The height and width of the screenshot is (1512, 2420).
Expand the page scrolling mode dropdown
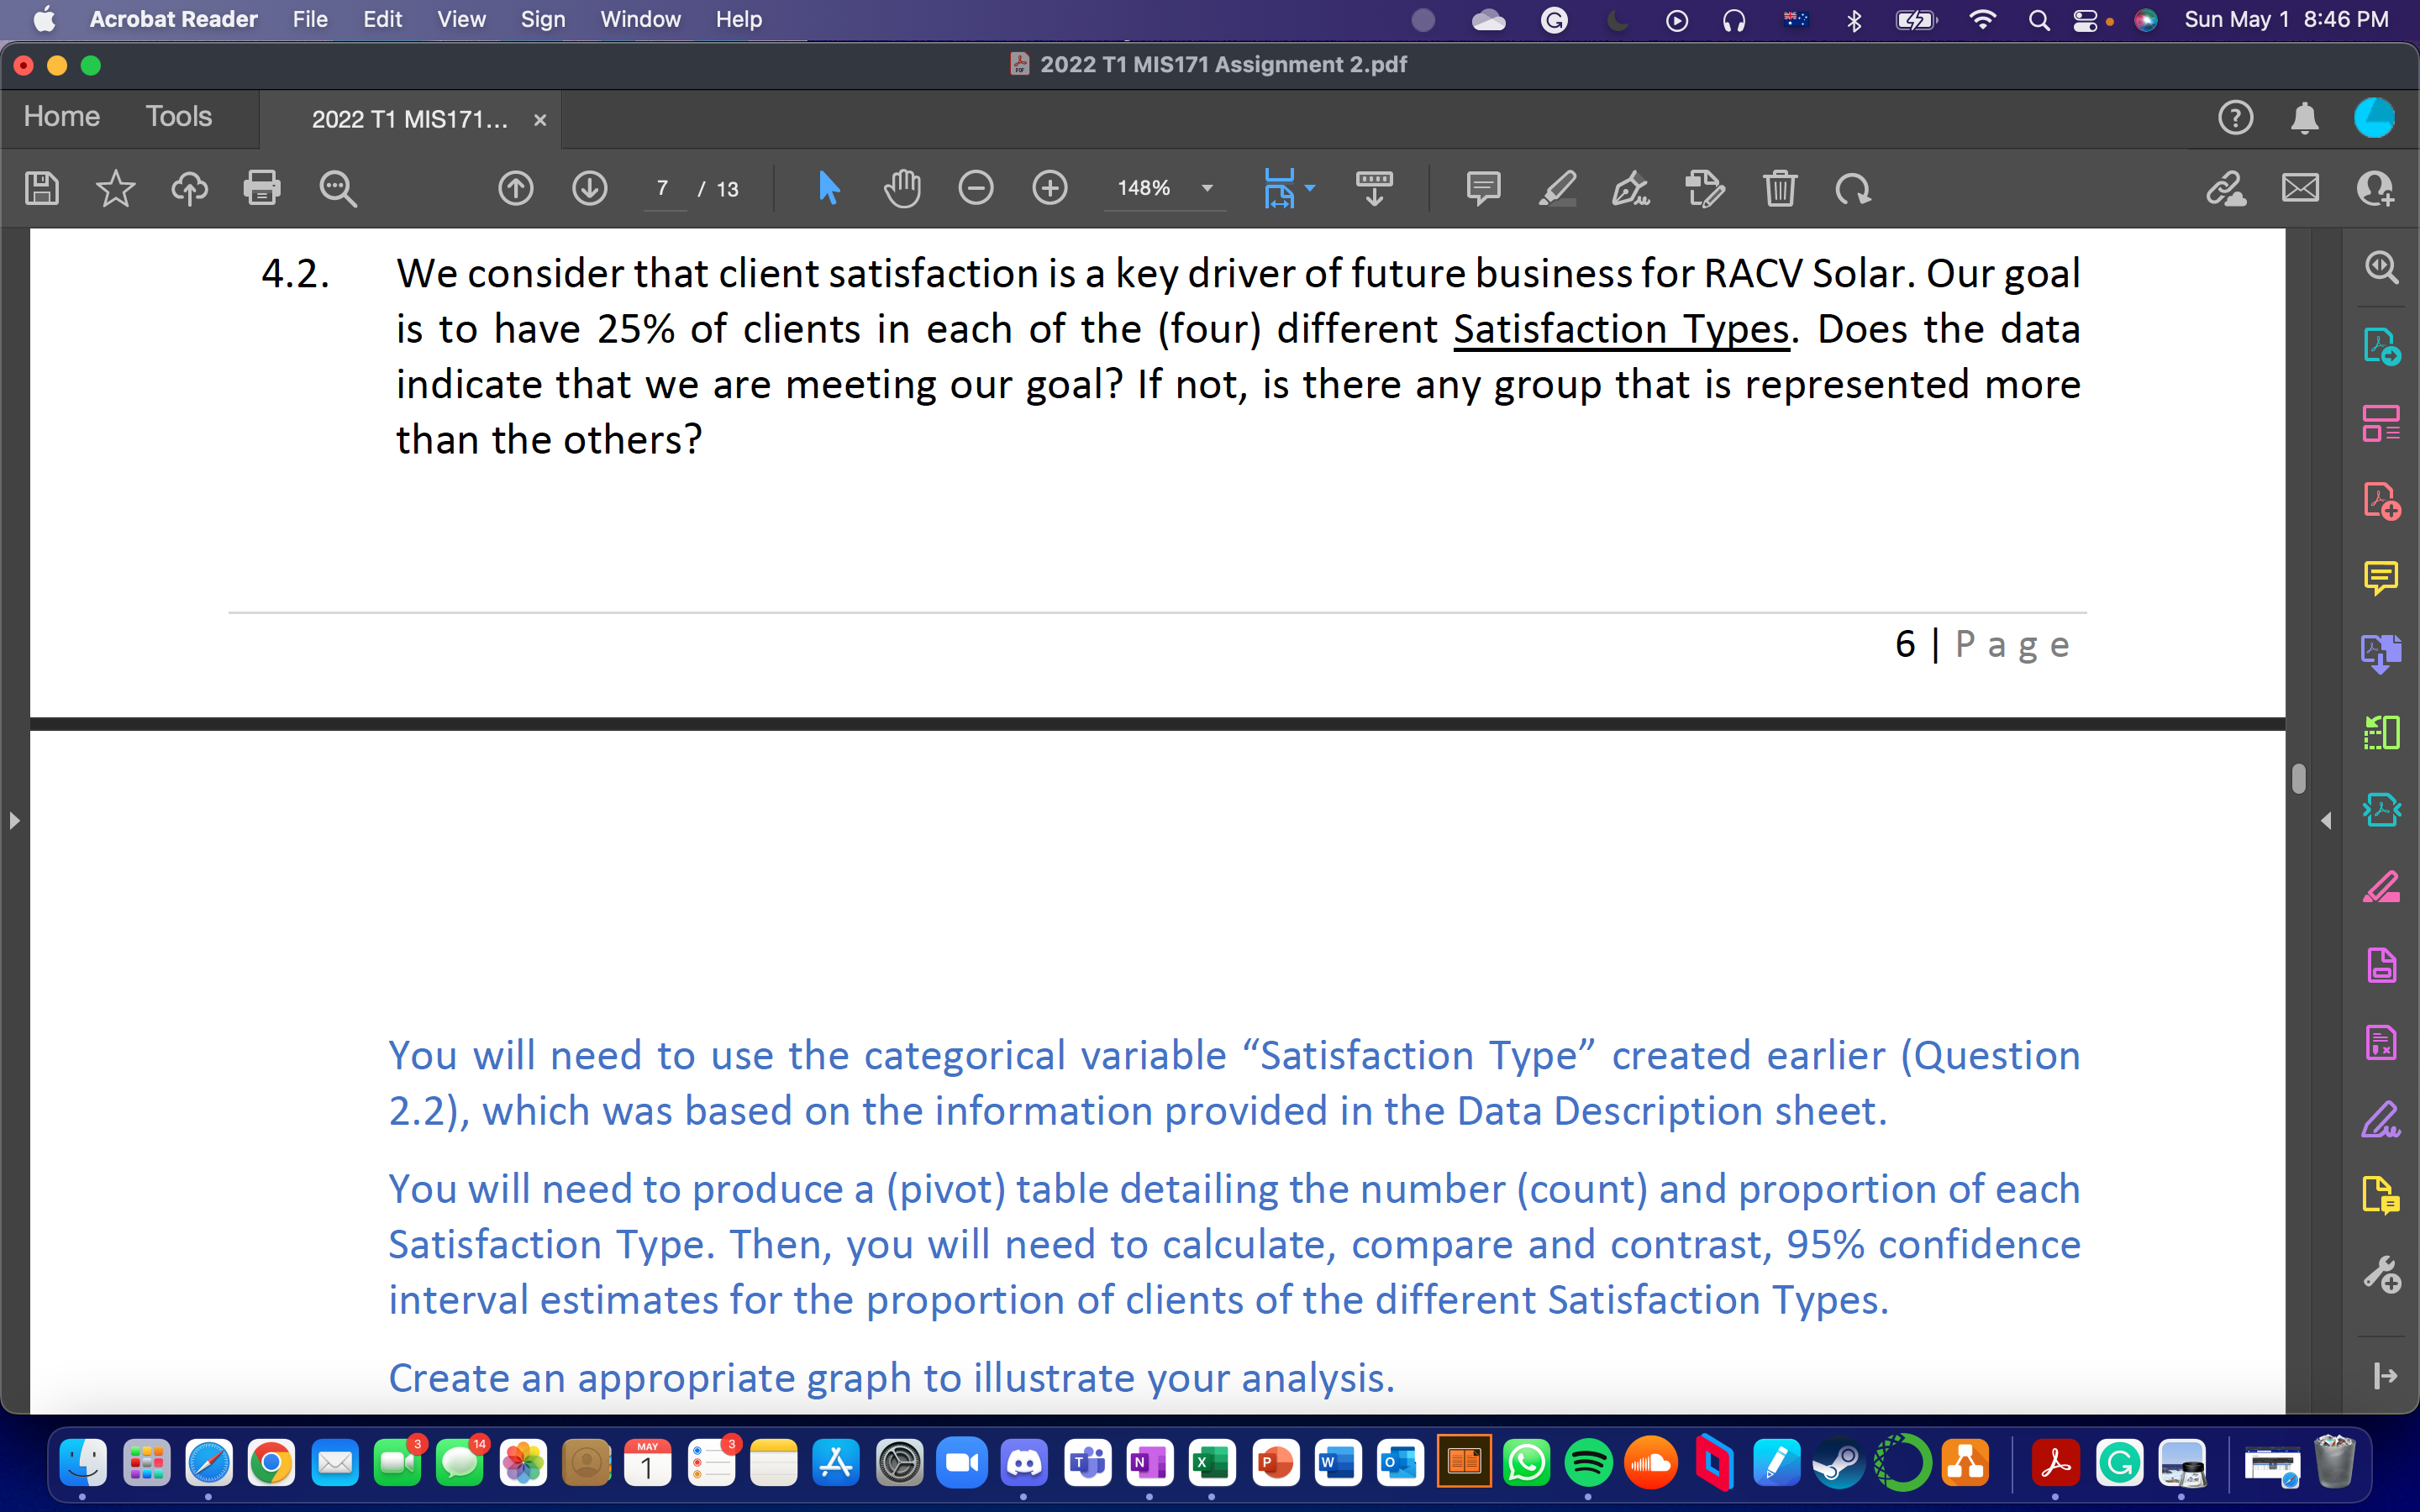pos(1310,188)
